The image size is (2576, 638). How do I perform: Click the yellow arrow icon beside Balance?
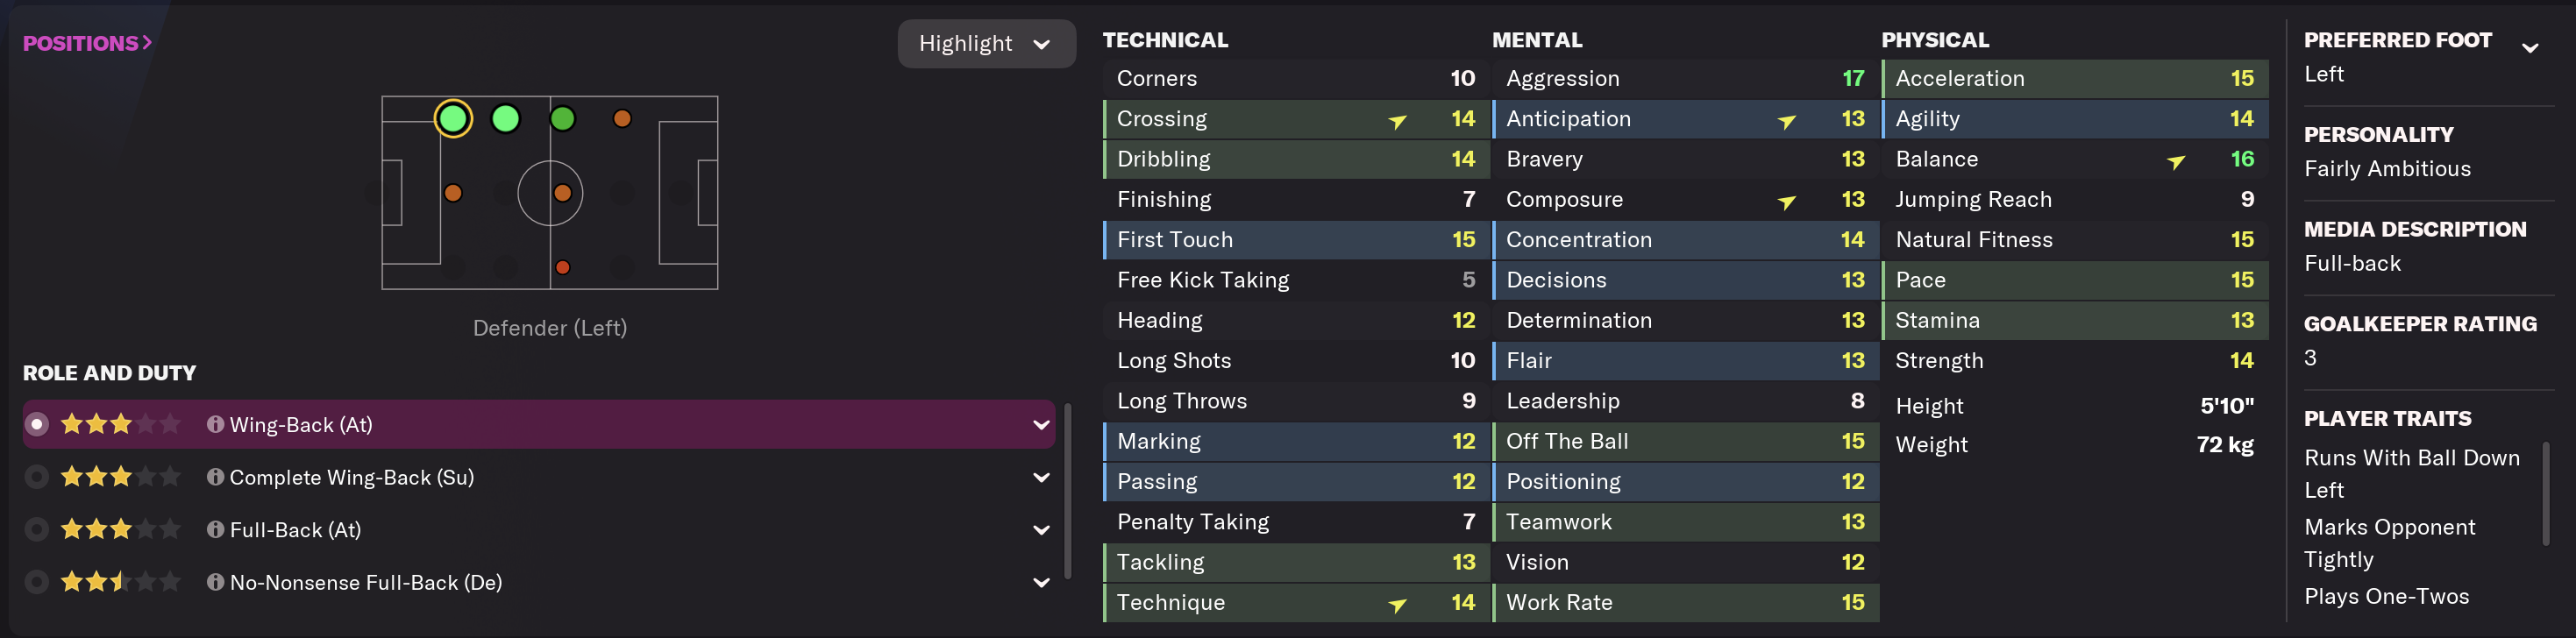click(2175, 161)
